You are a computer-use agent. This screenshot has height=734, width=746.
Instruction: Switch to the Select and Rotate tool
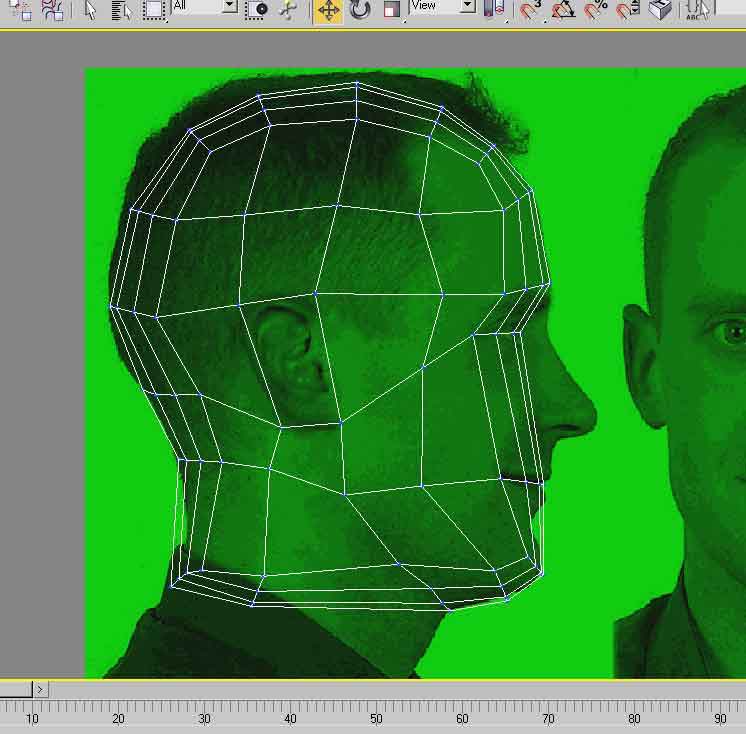pos(360,10)
